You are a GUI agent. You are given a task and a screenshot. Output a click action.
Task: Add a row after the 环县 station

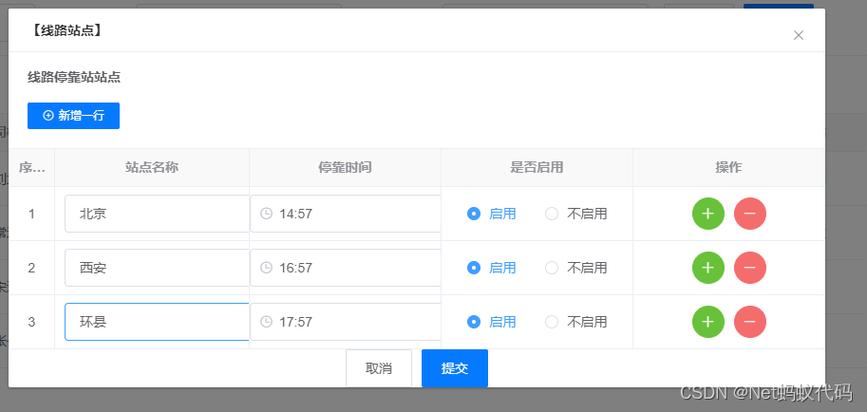[x=708, y=322]
